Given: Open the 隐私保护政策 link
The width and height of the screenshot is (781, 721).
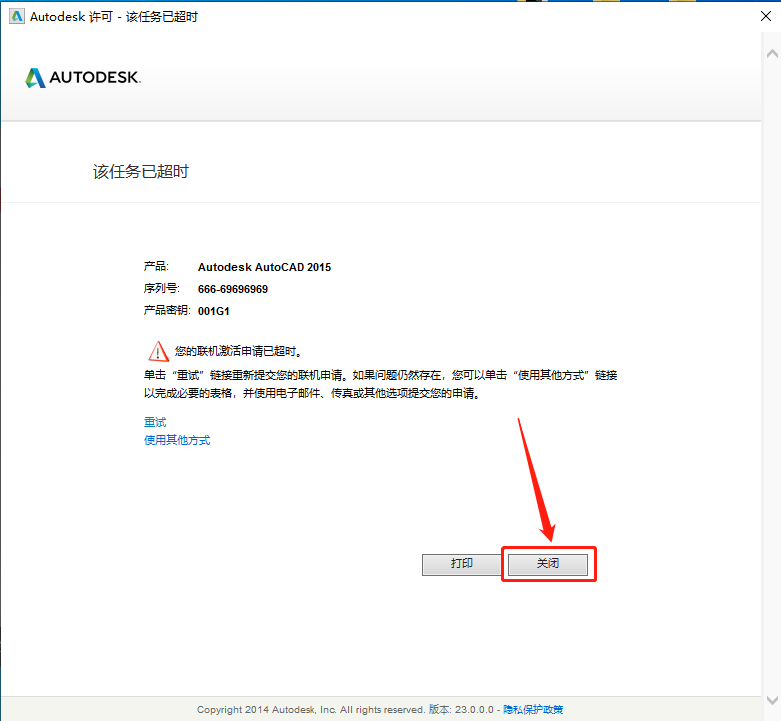Looking at the screenshot, I should [x=533, y=710].
